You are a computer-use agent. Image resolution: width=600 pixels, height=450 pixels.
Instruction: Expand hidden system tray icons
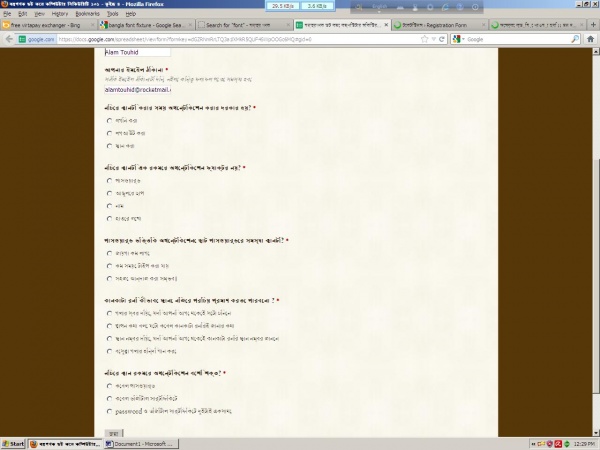[x=533, y=444]
